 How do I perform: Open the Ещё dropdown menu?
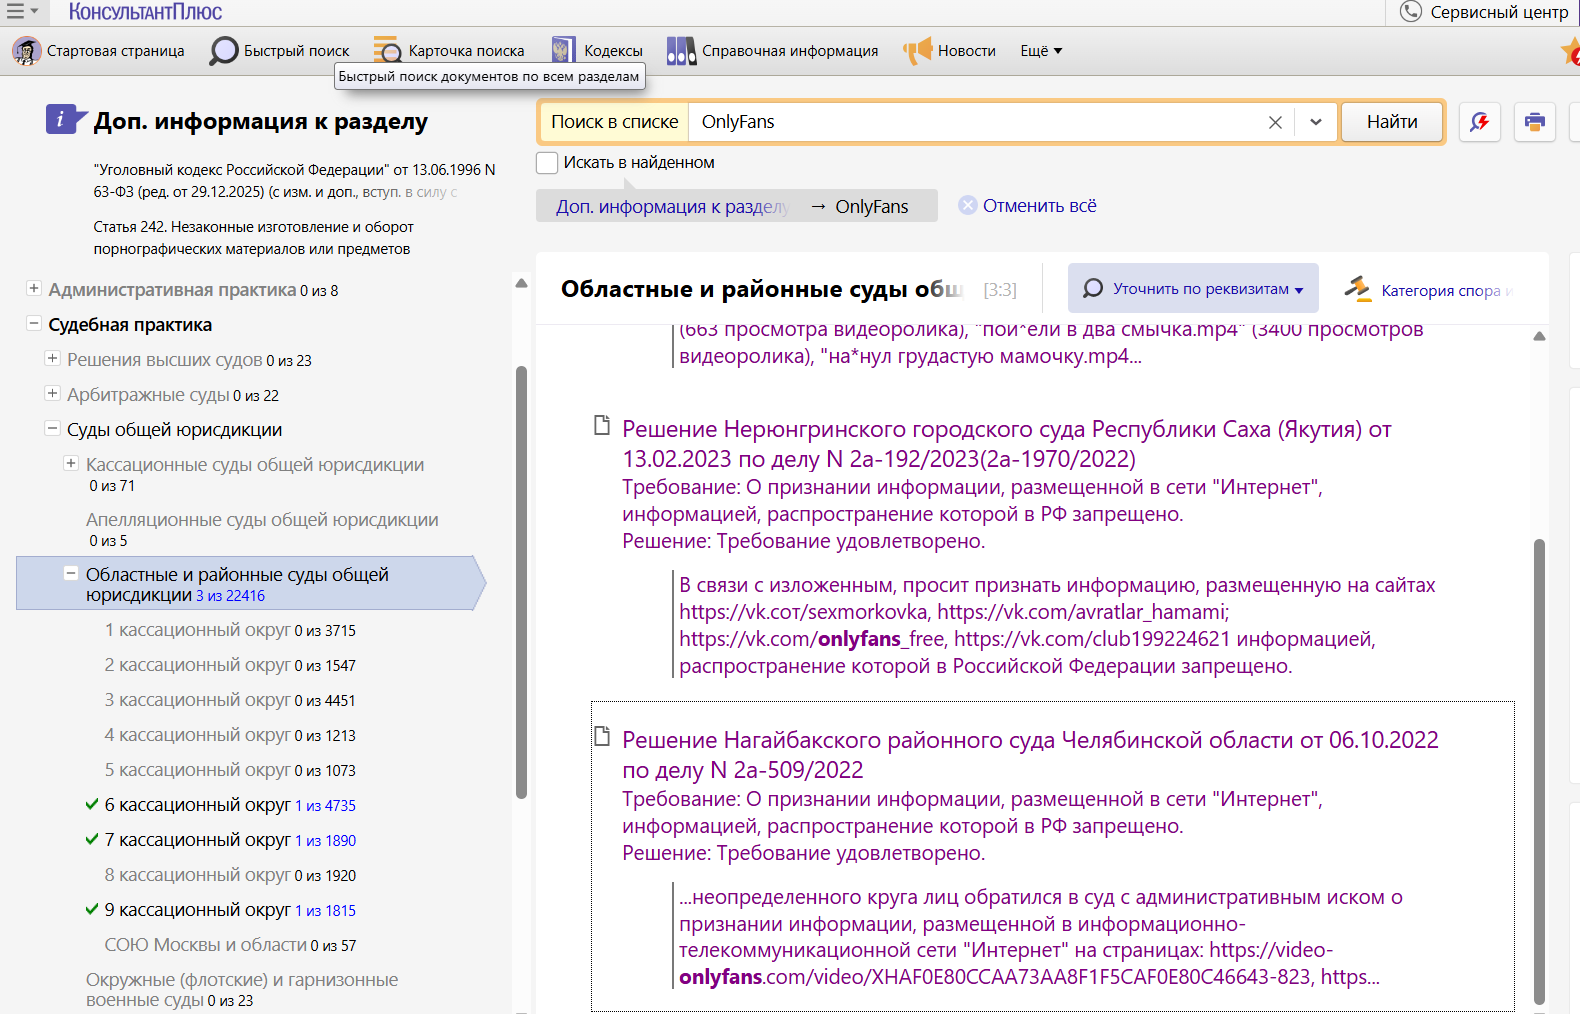click(x=1041, y=51)
